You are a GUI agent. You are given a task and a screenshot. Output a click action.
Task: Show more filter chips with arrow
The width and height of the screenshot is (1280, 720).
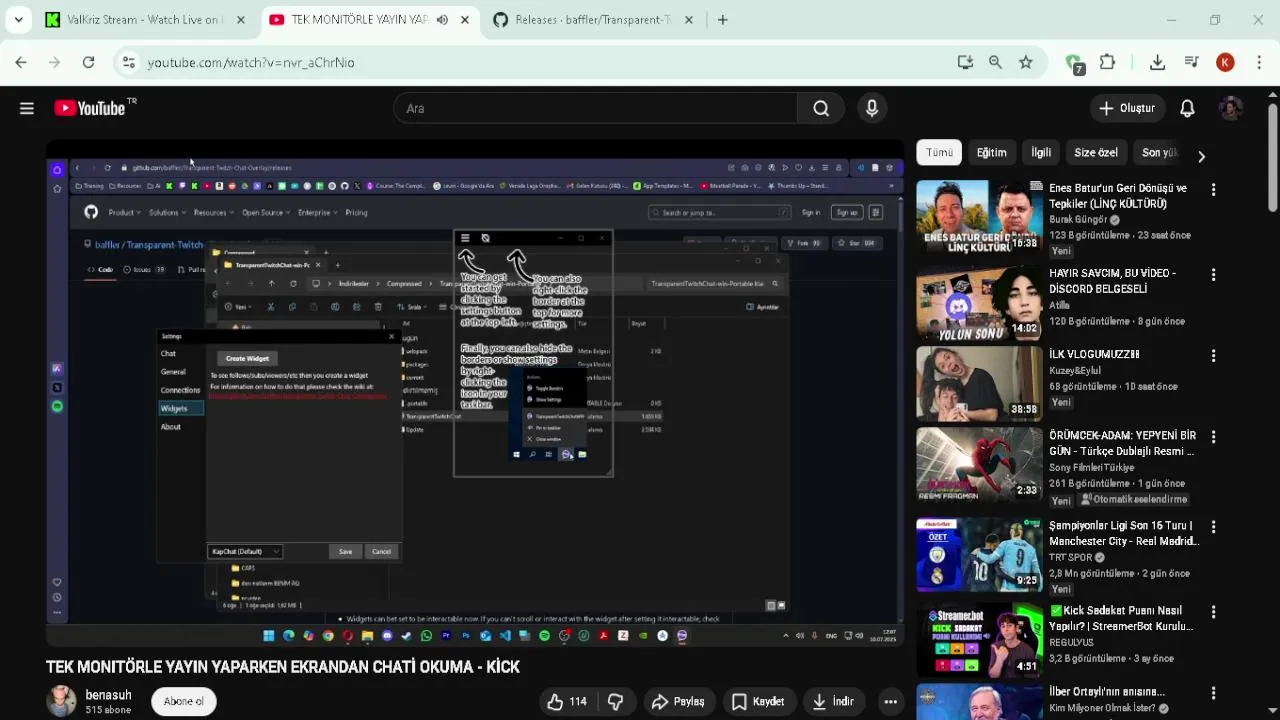1201,156
